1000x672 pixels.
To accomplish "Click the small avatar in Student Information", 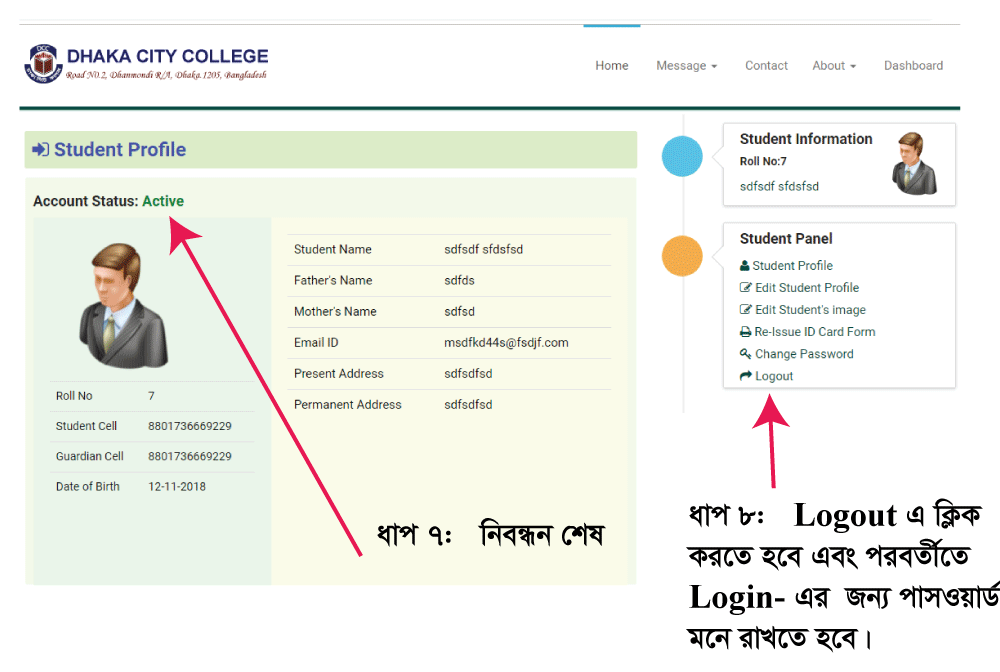I will [x=914, y=163].
